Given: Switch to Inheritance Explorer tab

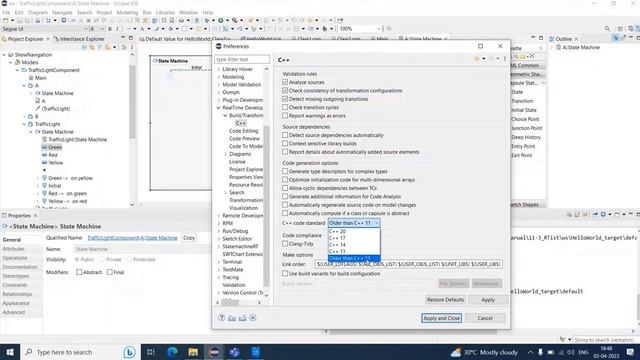Looking at the screenshot, I should click(80, 39).
